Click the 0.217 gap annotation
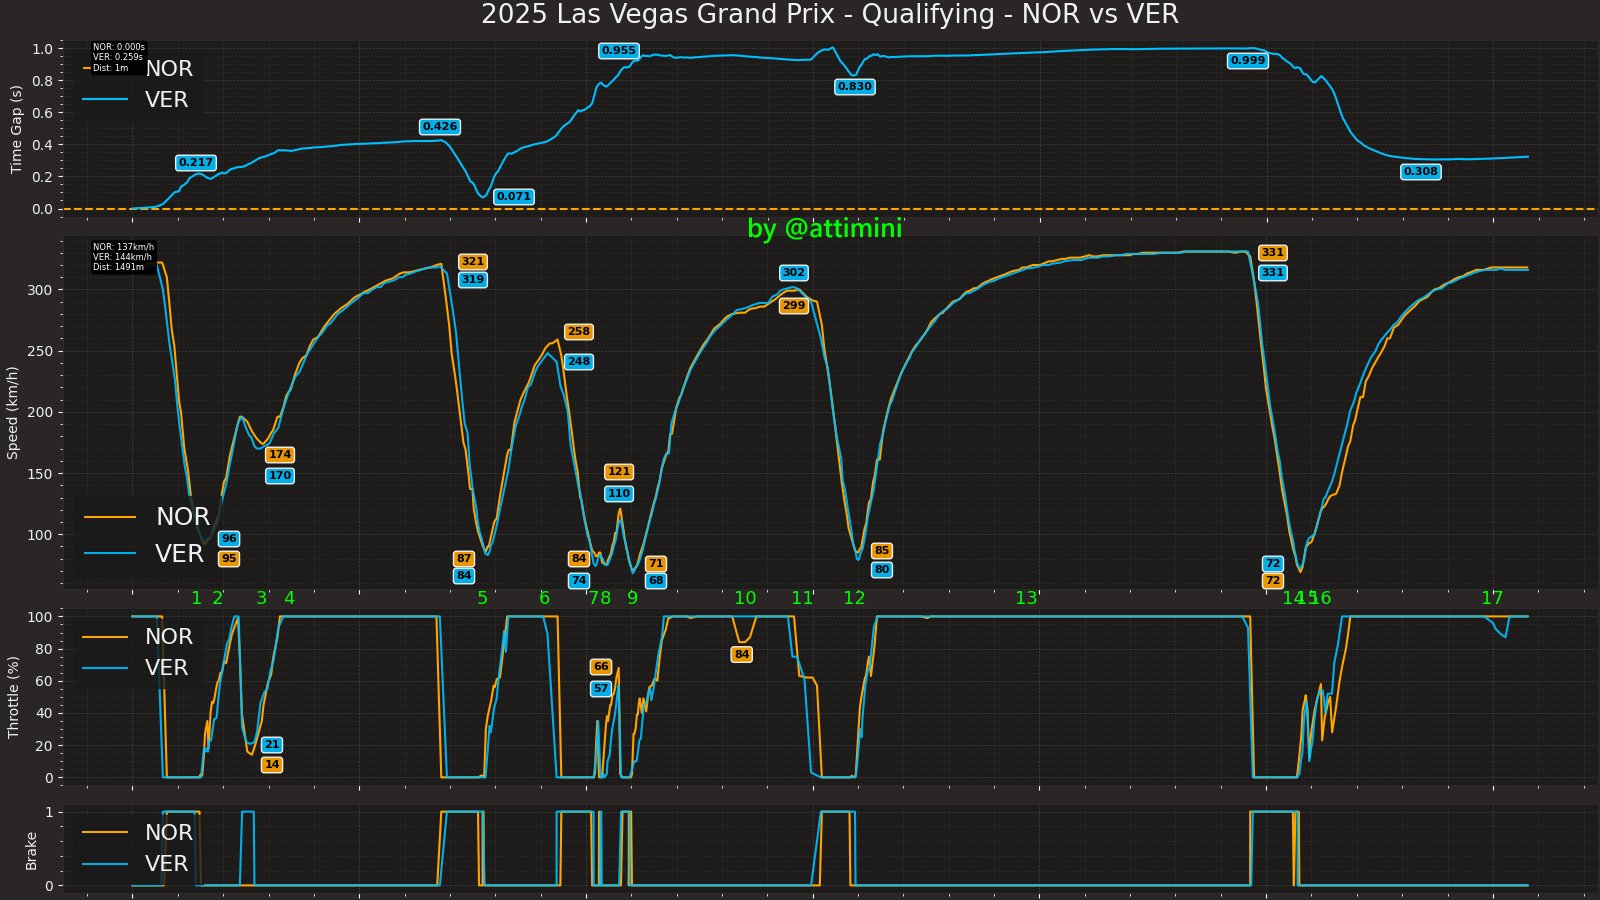1600x900 pixels. point(196,163)
